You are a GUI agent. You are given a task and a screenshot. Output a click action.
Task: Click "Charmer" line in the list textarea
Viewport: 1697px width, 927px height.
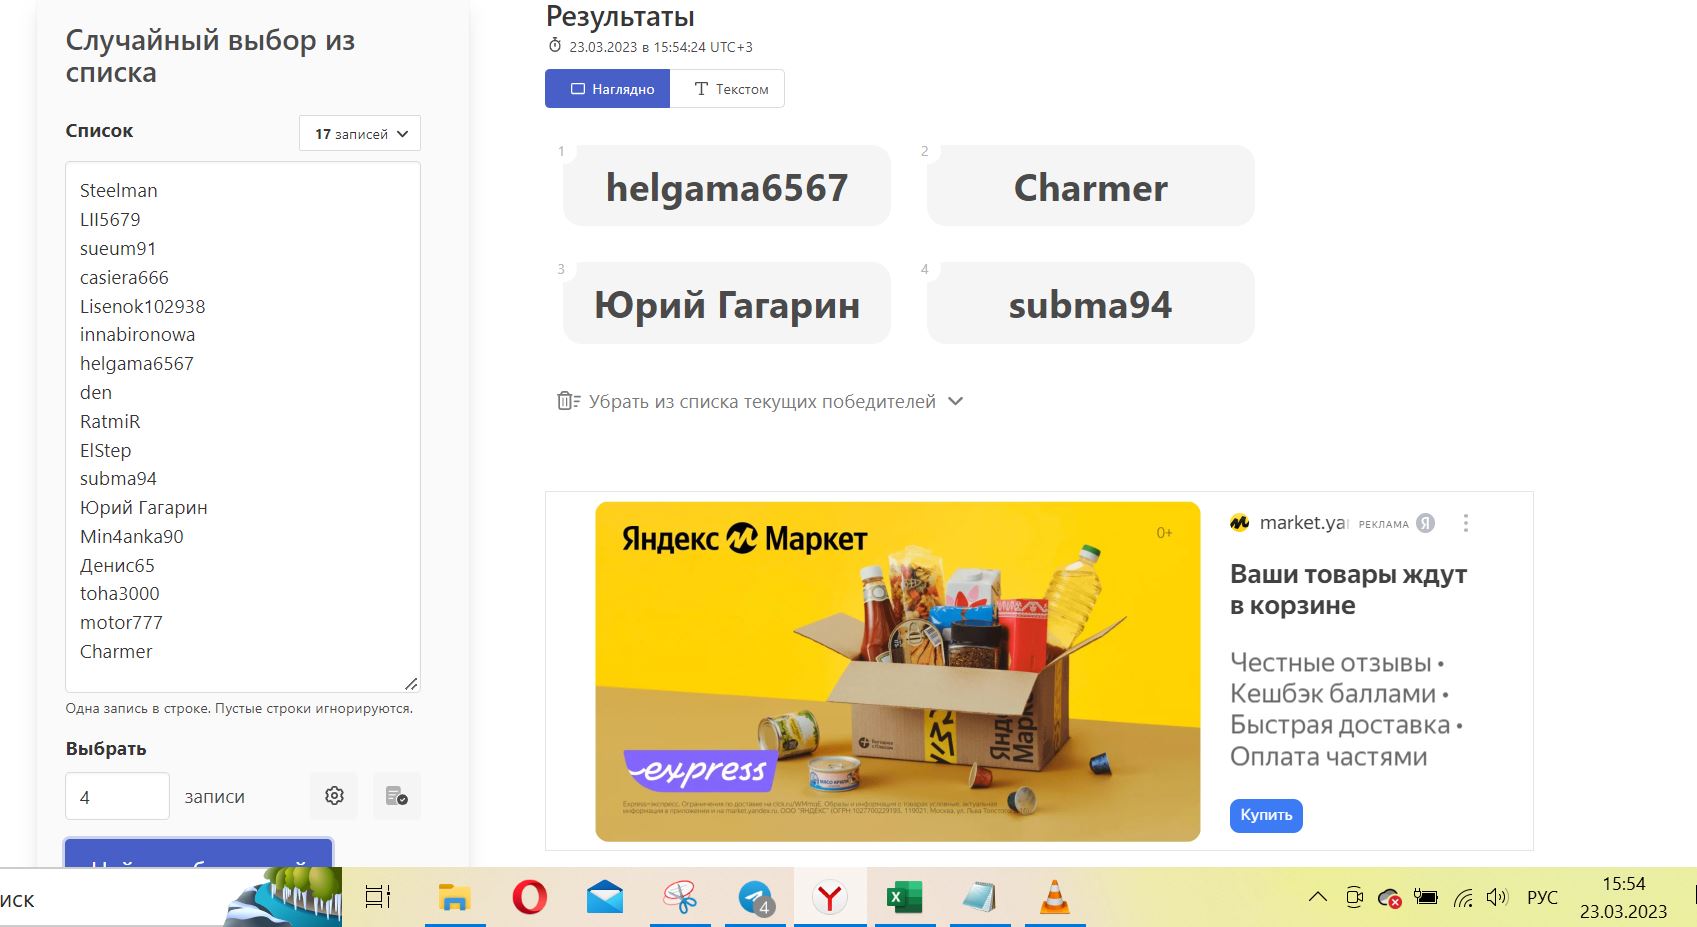coord(116,651)
